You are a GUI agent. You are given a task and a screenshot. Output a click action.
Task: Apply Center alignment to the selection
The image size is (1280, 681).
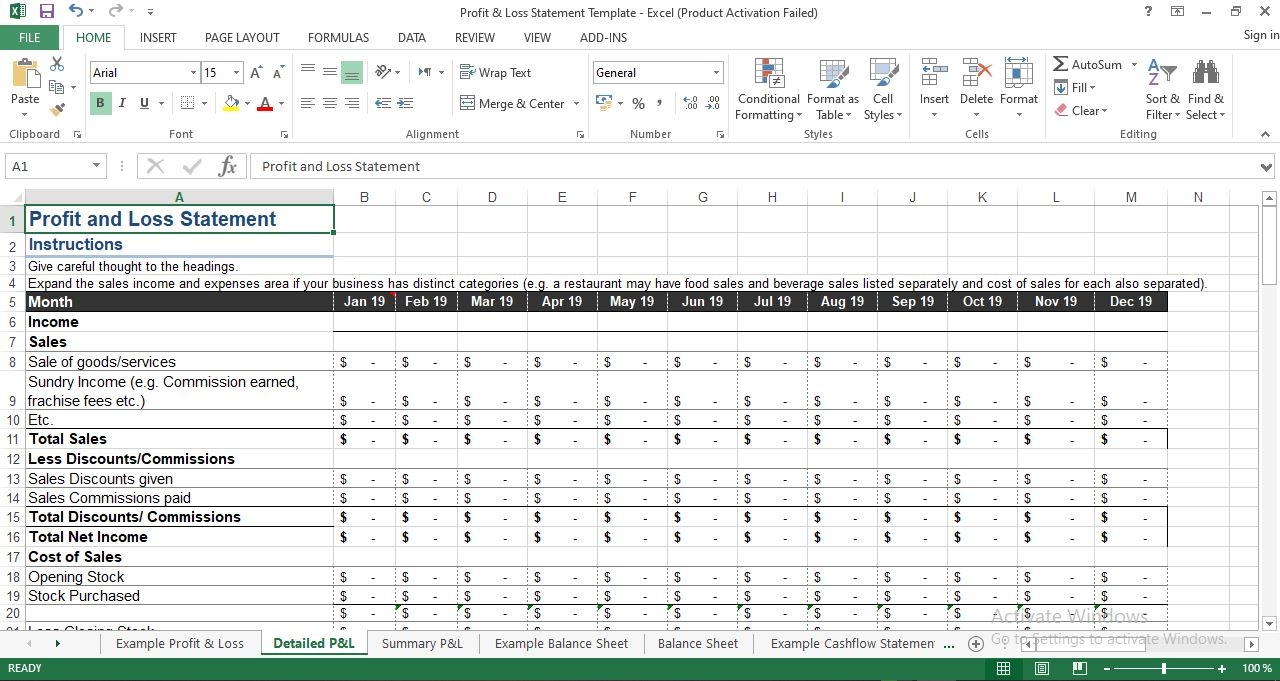[x=330, y=103]
